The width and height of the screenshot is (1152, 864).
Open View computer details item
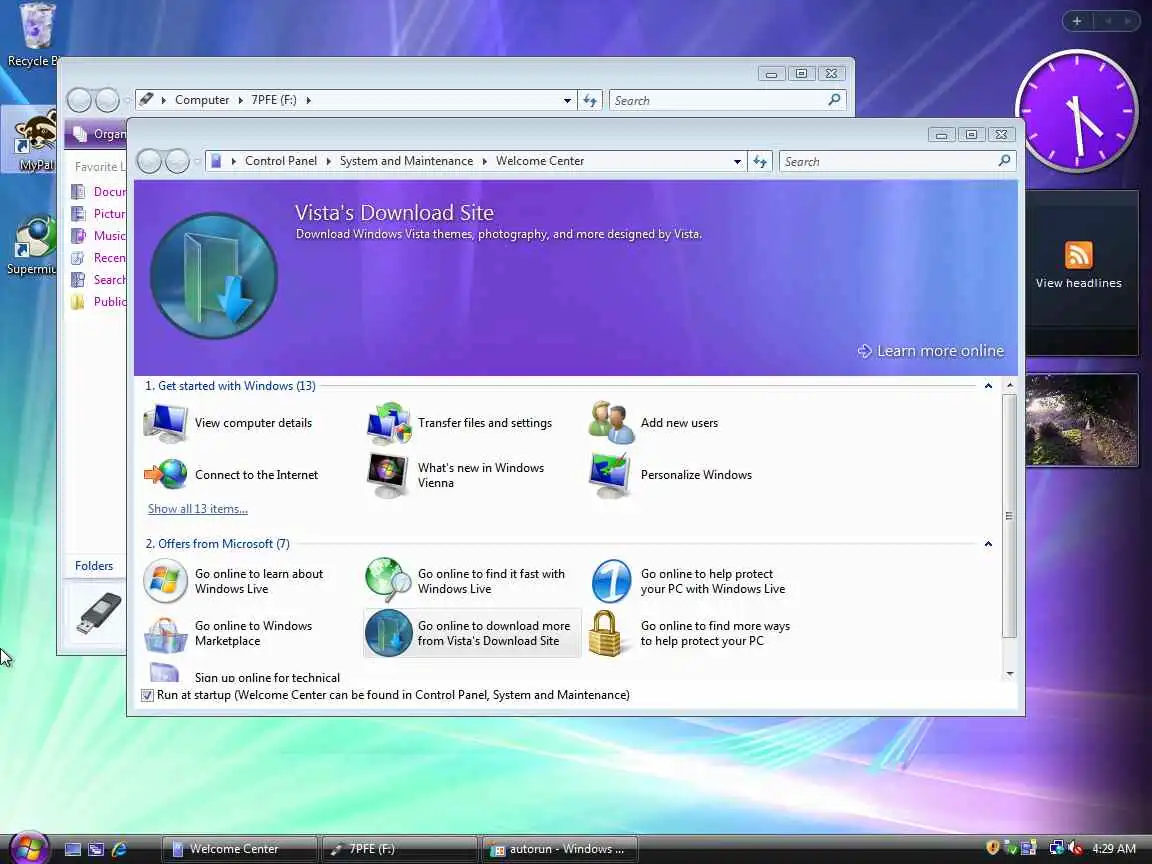point(229,423)
